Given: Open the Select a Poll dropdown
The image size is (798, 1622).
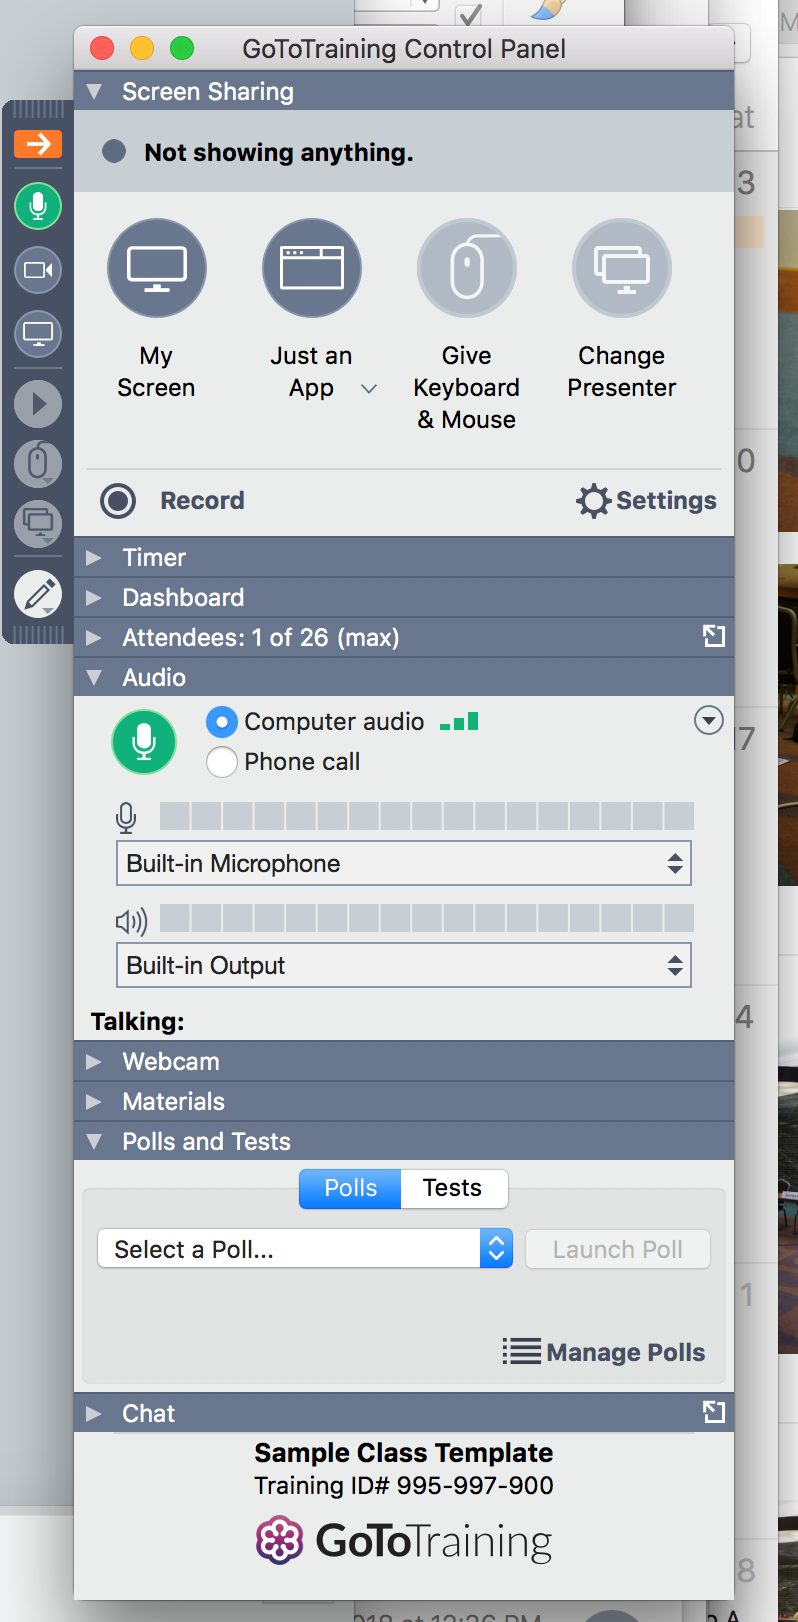Looking at the screenshot, I should tap(305, 1249).
